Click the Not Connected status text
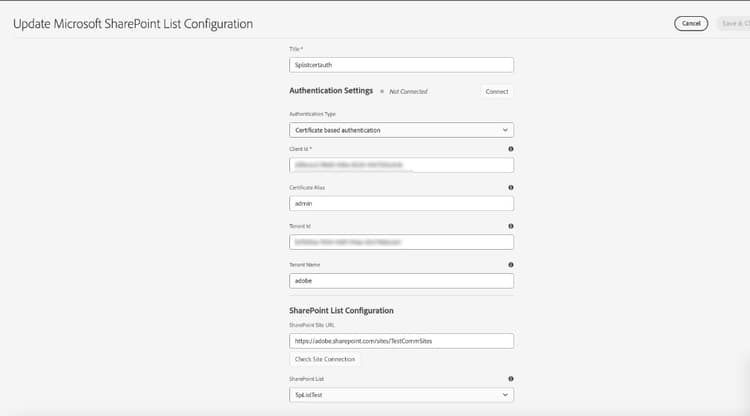 408,91
